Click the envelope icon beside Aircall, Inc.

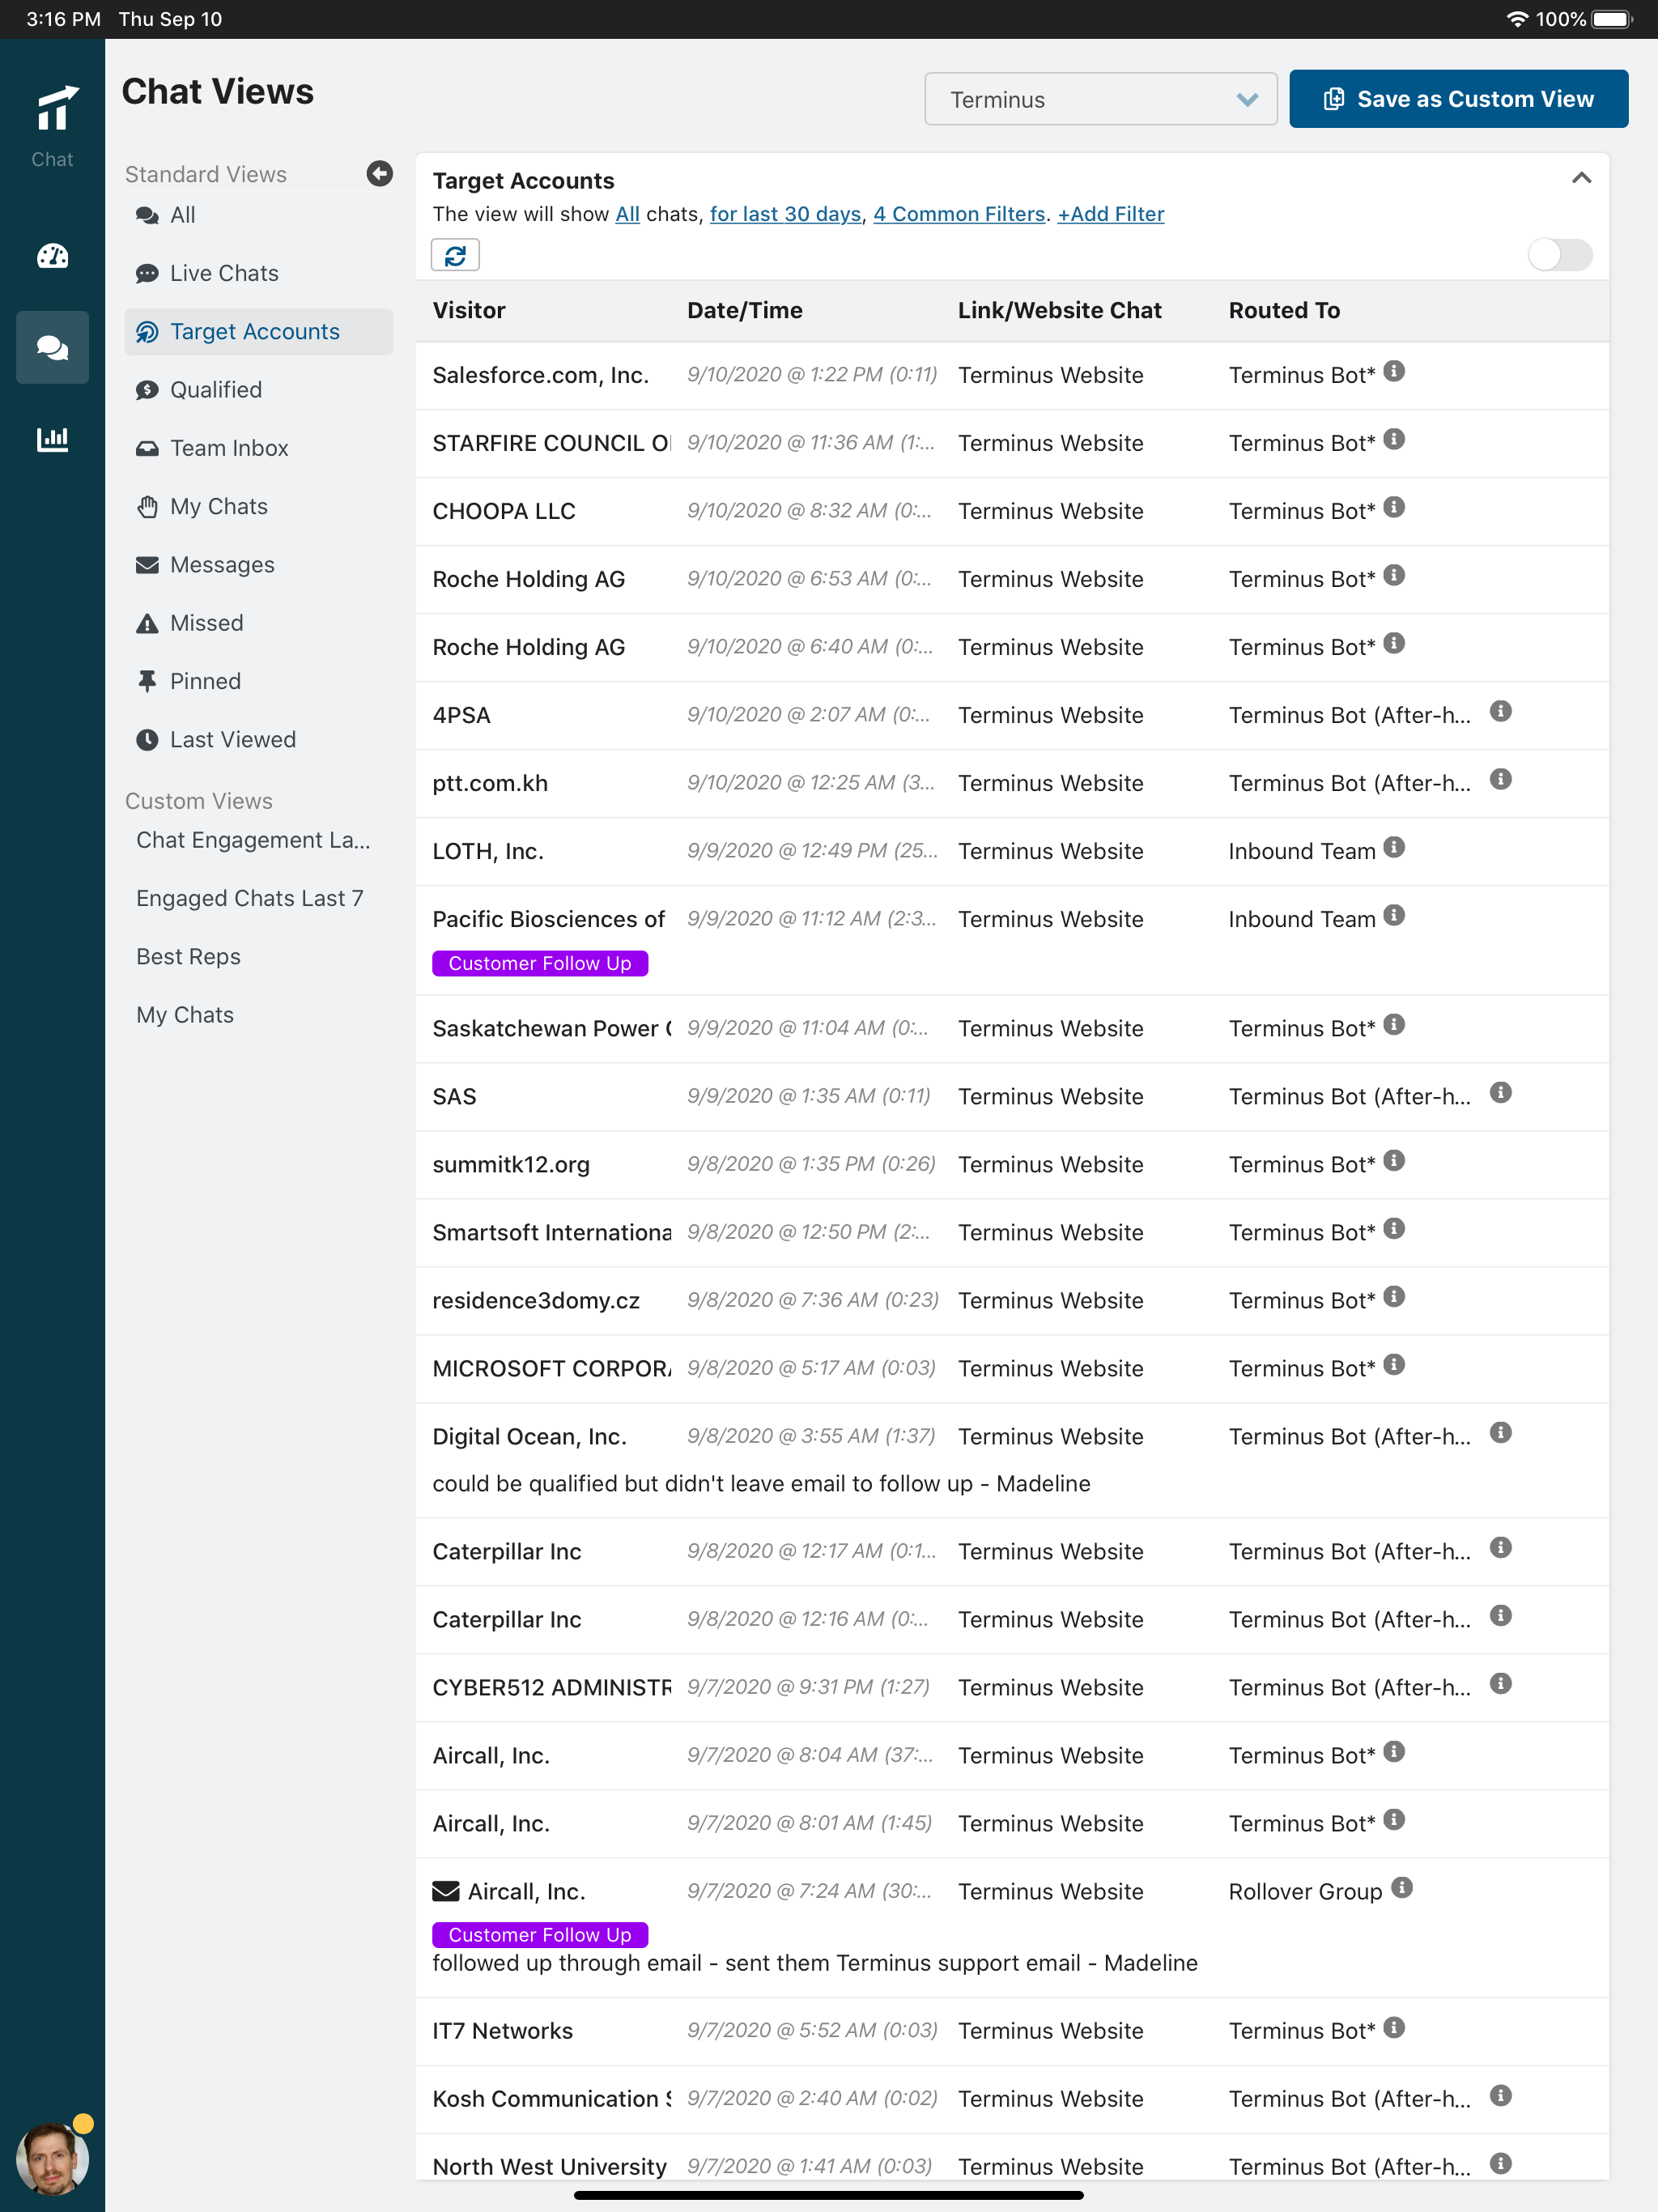click(445, 1891)
